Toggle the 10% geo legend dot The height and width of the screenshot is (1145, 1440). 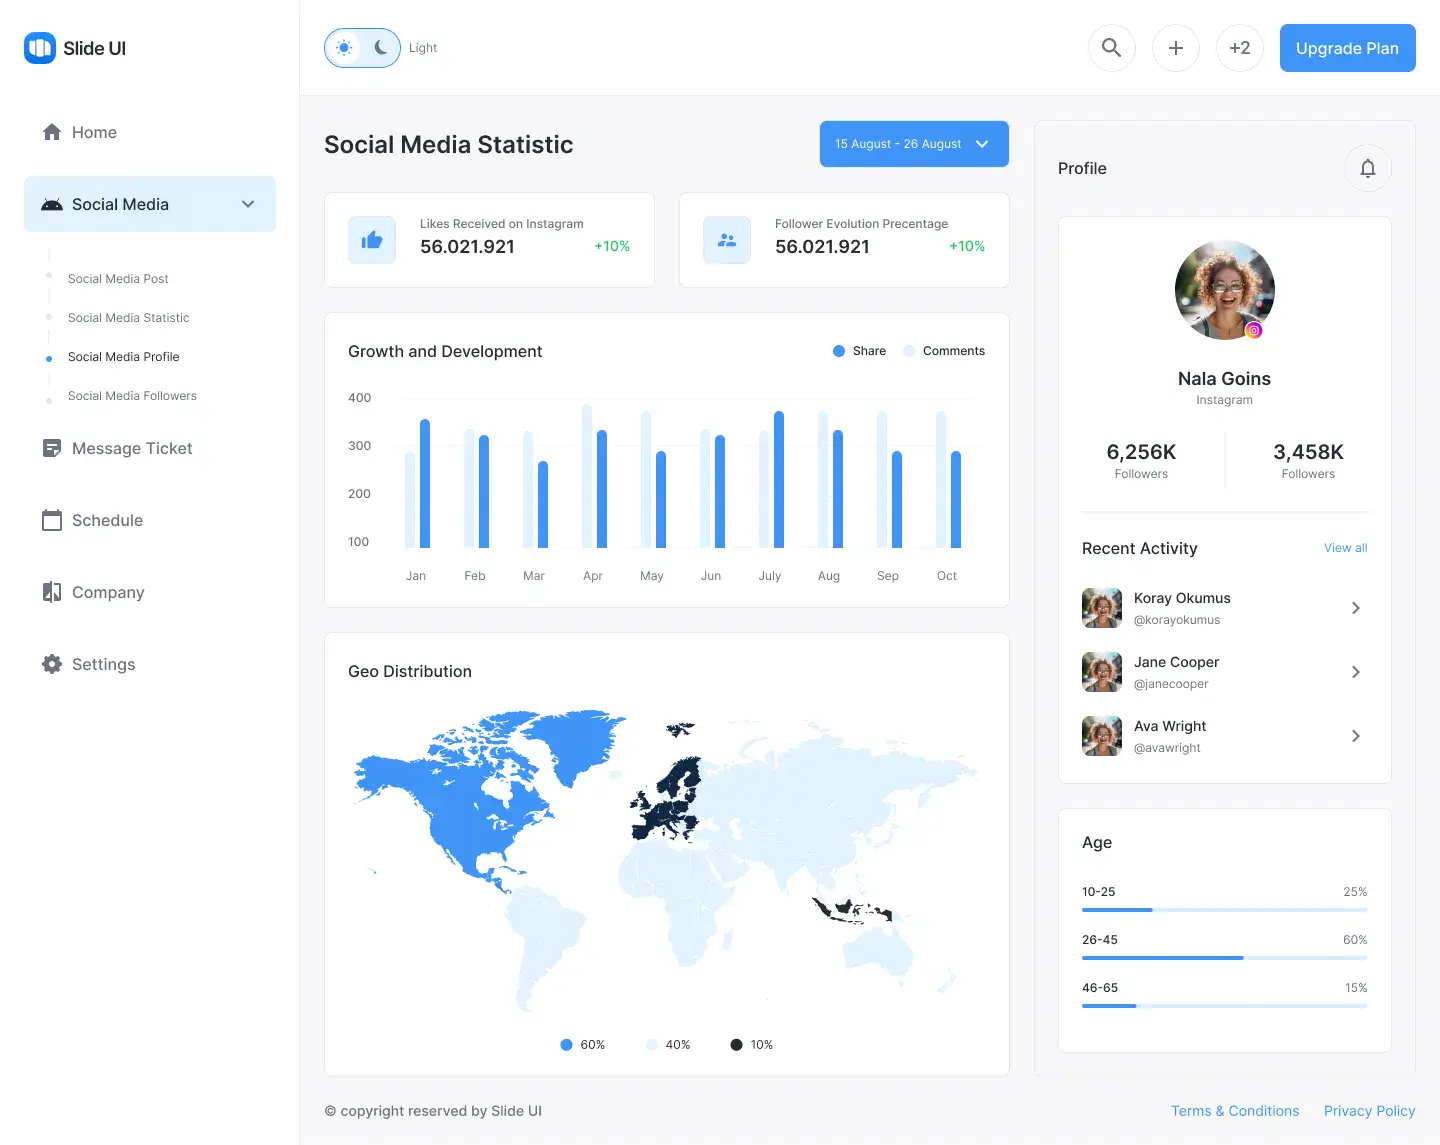click(737, 1045)
